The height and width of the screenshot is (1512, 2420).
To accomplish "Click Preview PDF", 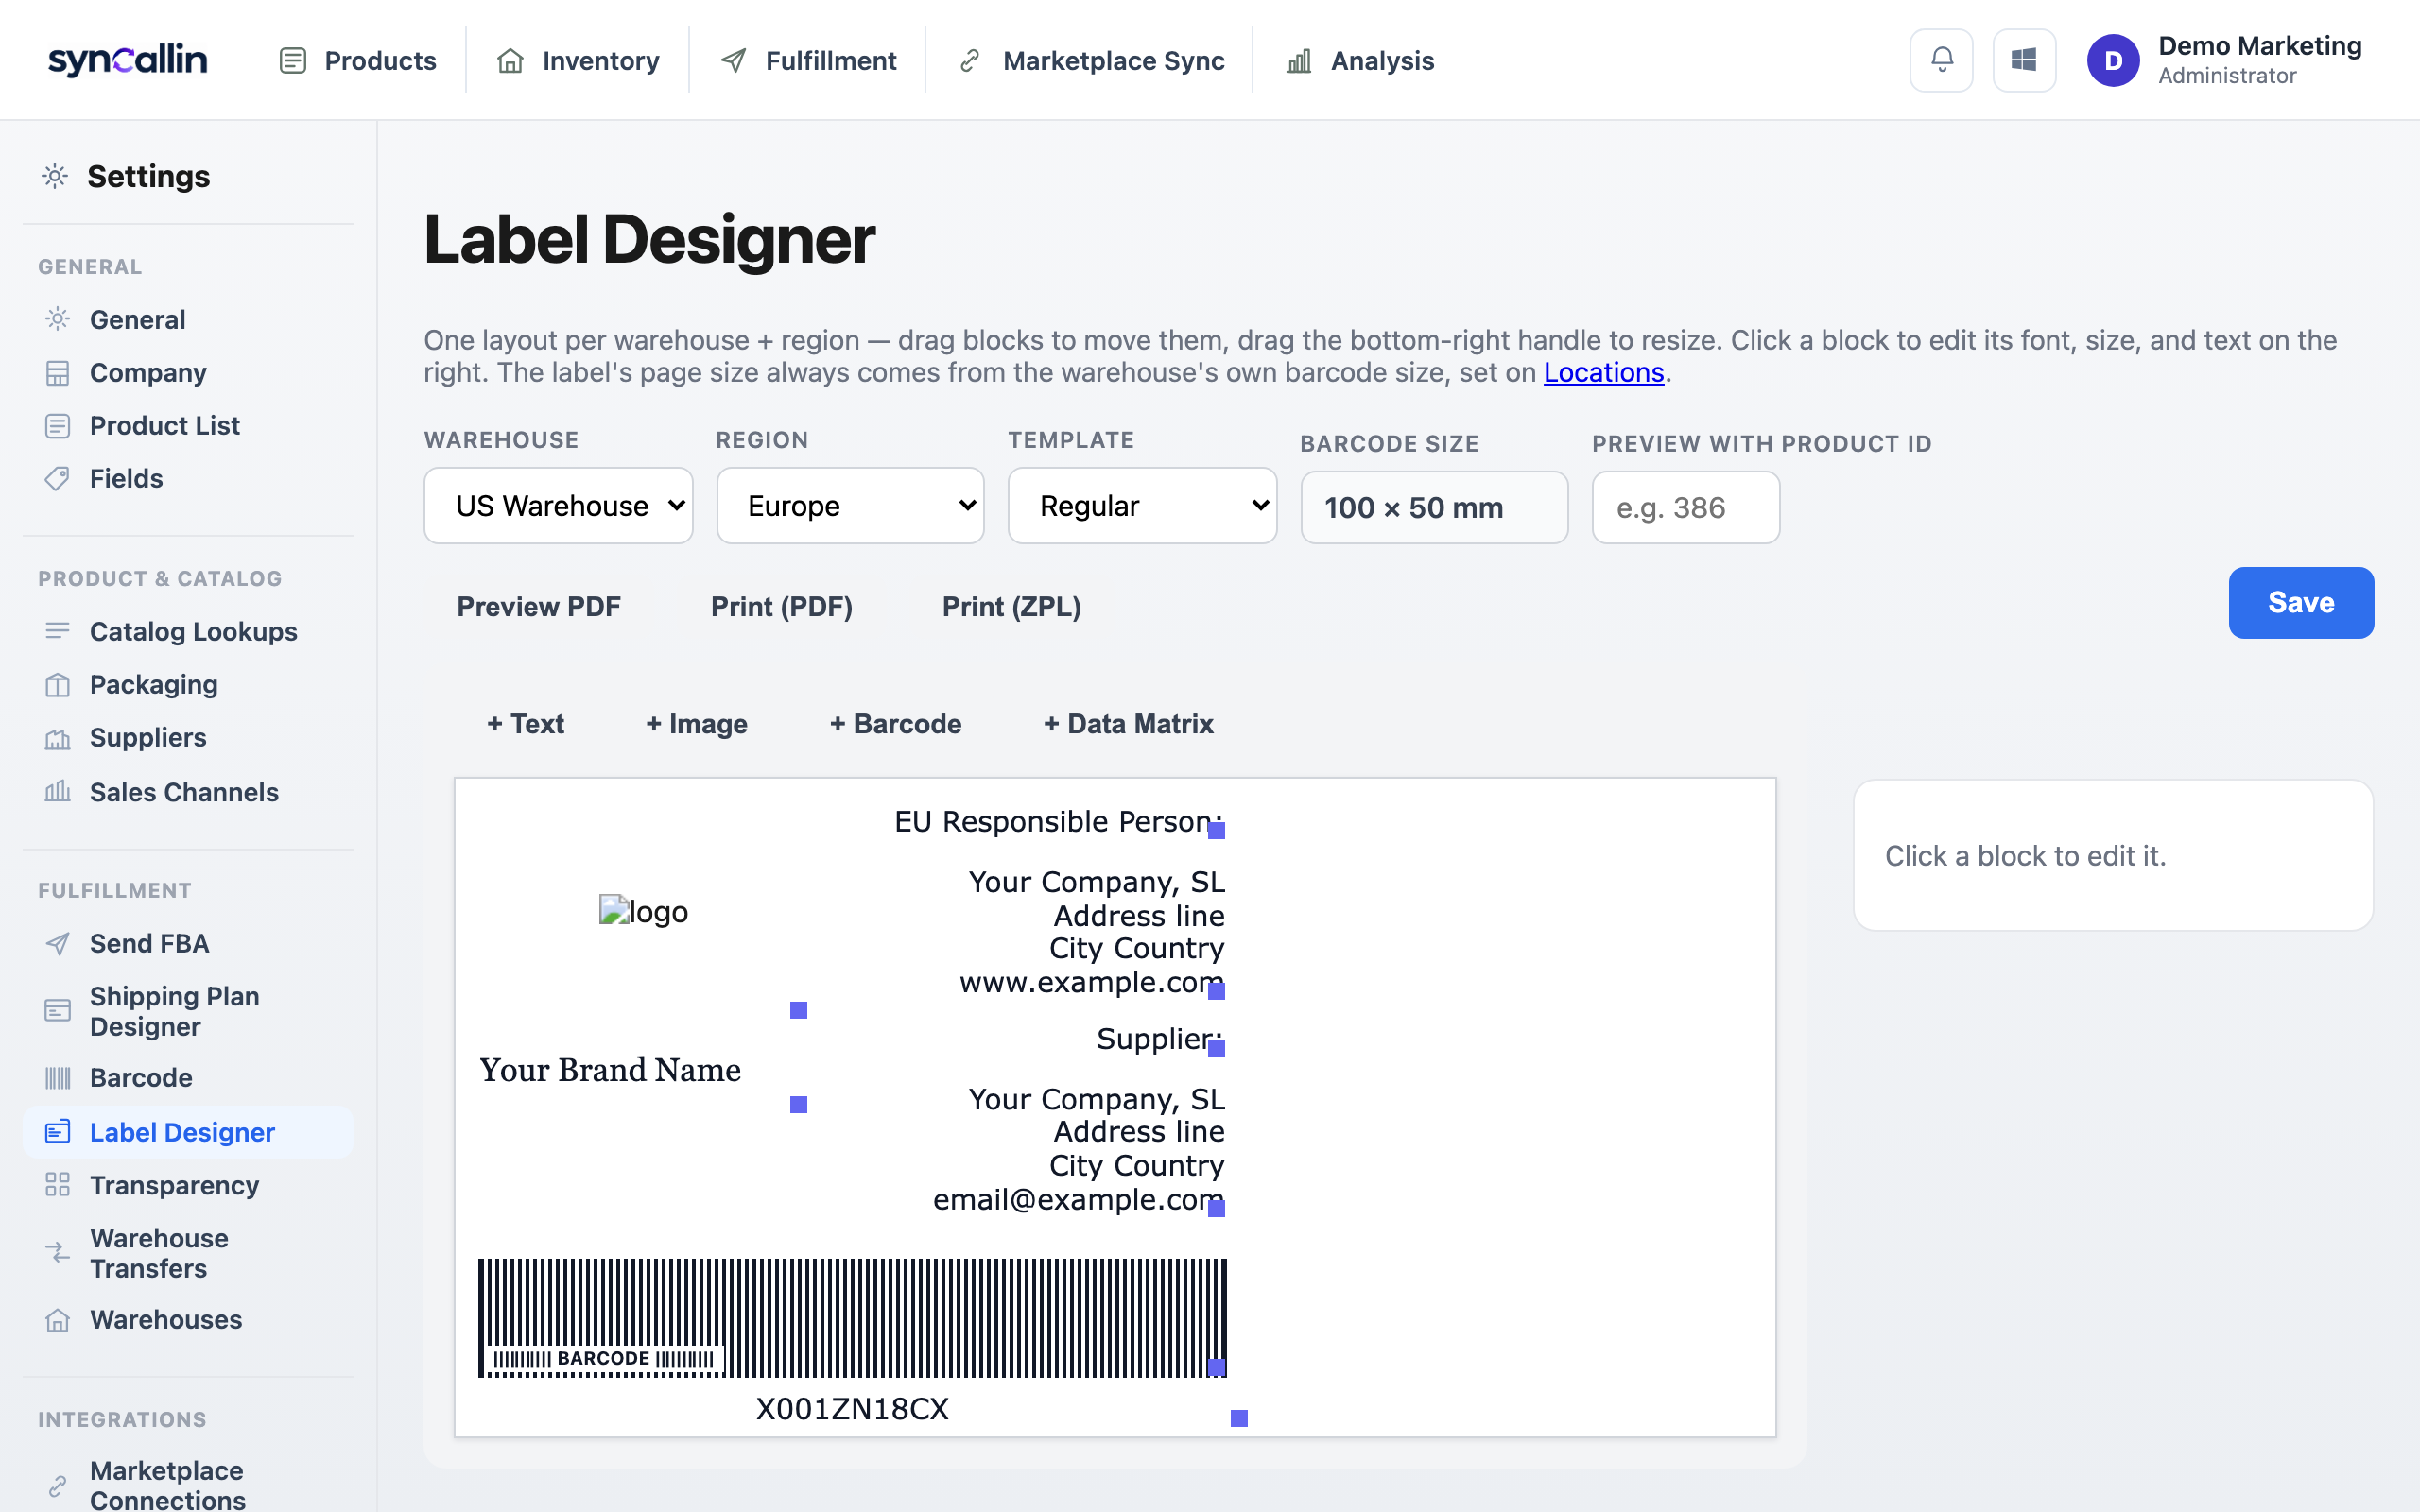I will 538,607.
